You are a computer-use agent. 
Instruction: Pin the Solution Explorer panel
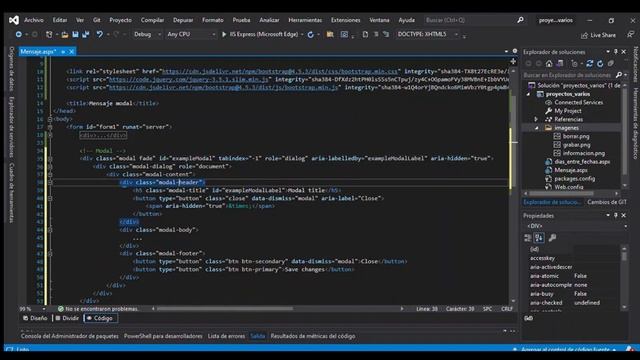tap(616, 52)
